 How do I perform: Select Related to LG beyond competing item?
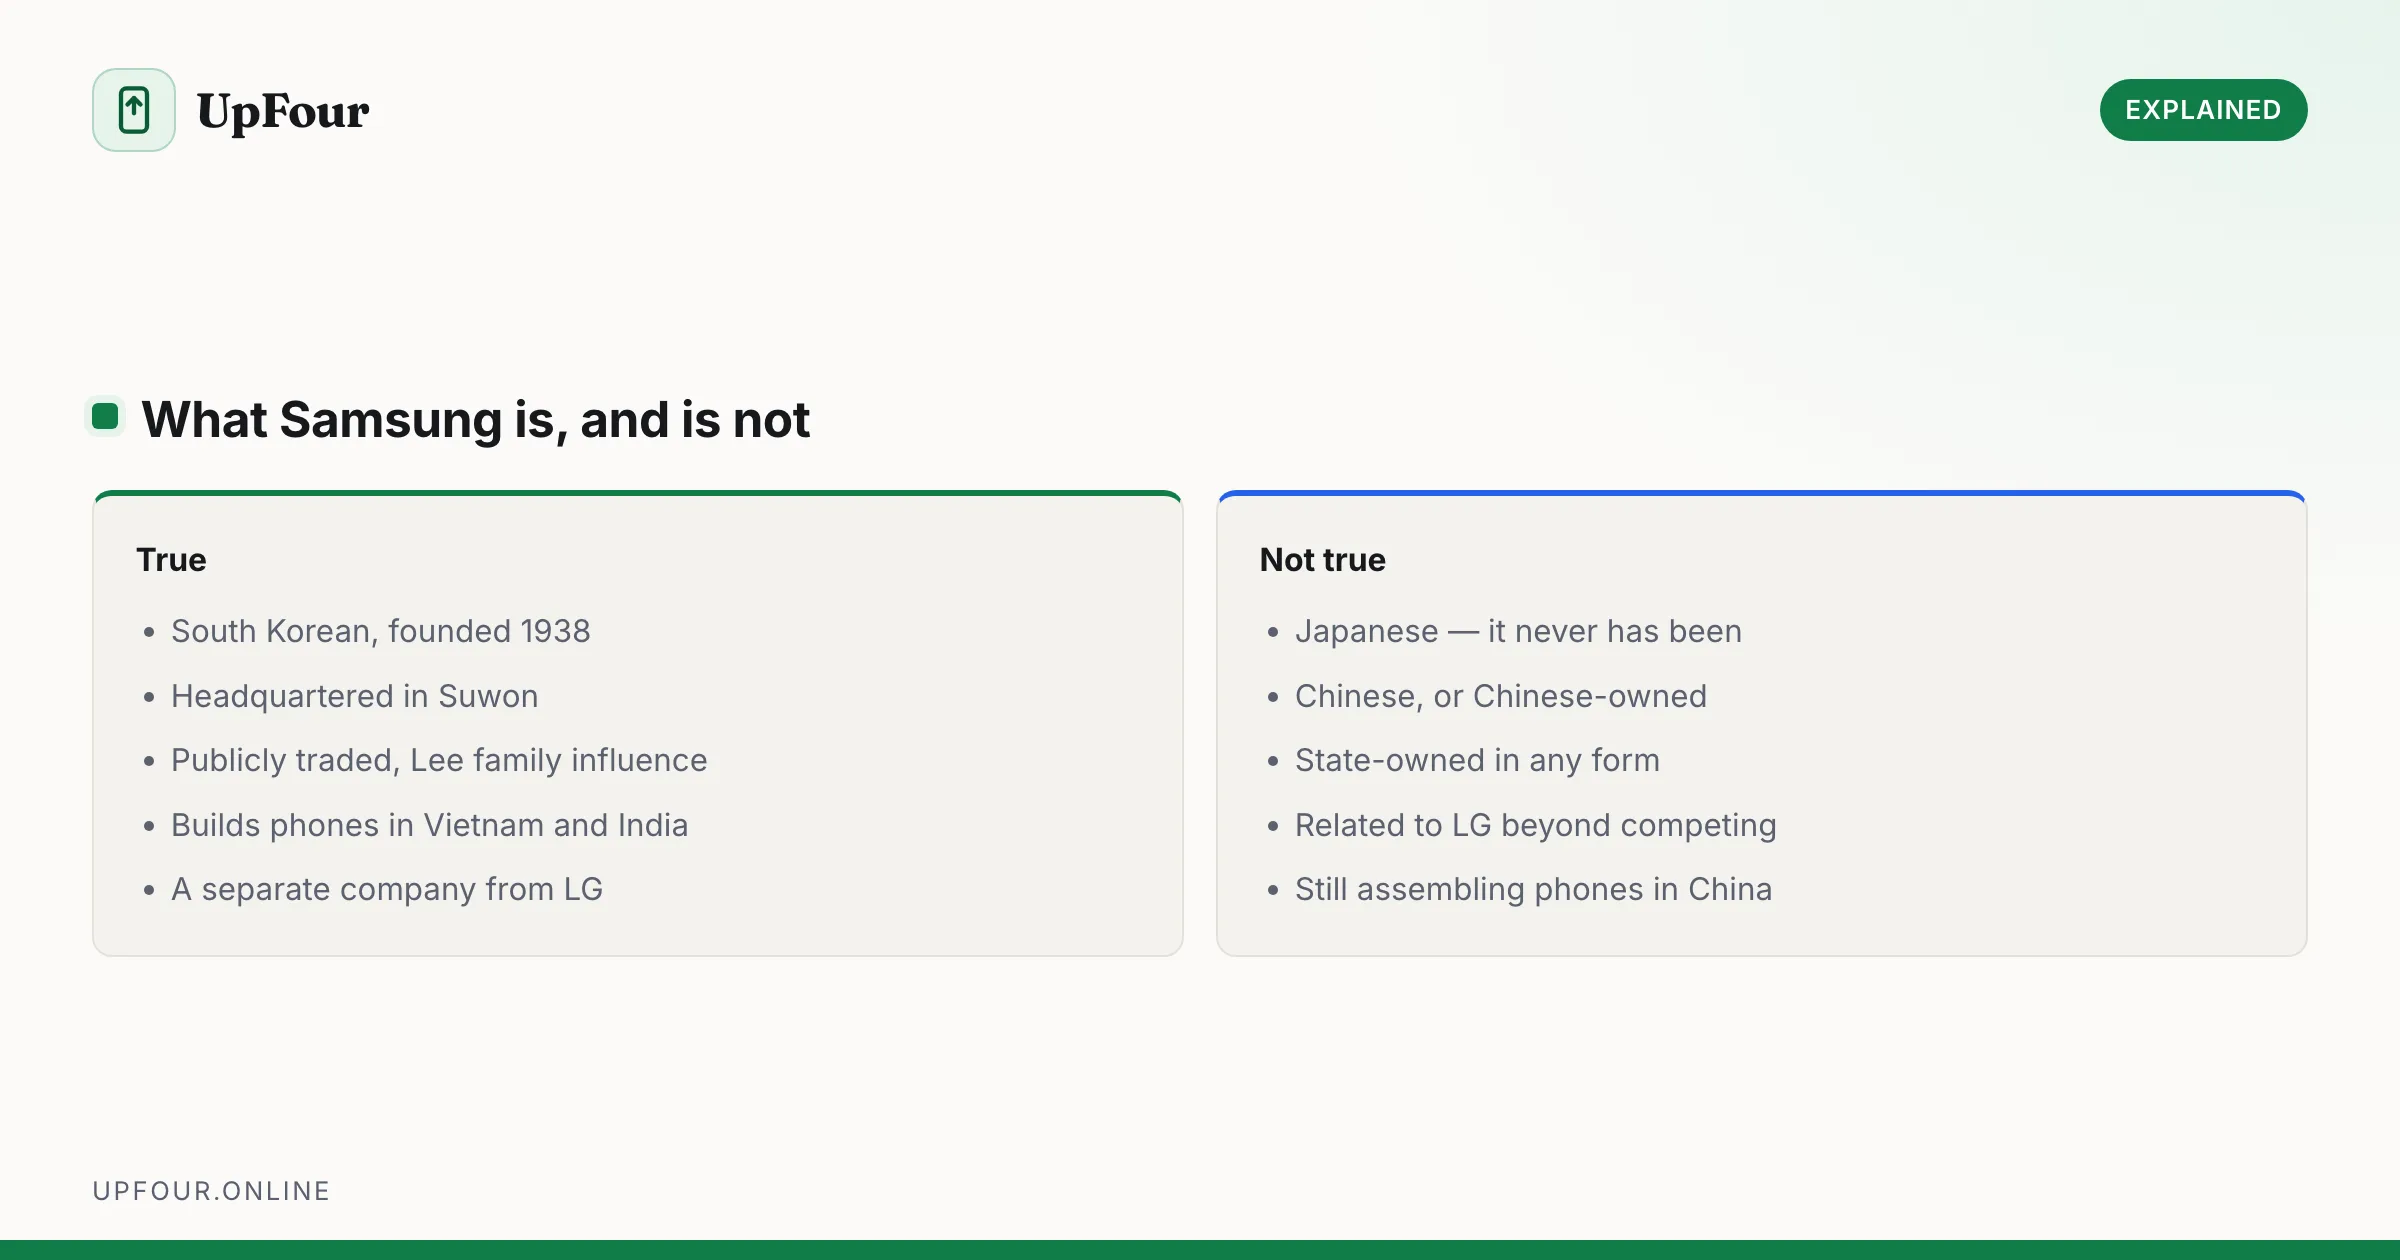[1536, 825]
